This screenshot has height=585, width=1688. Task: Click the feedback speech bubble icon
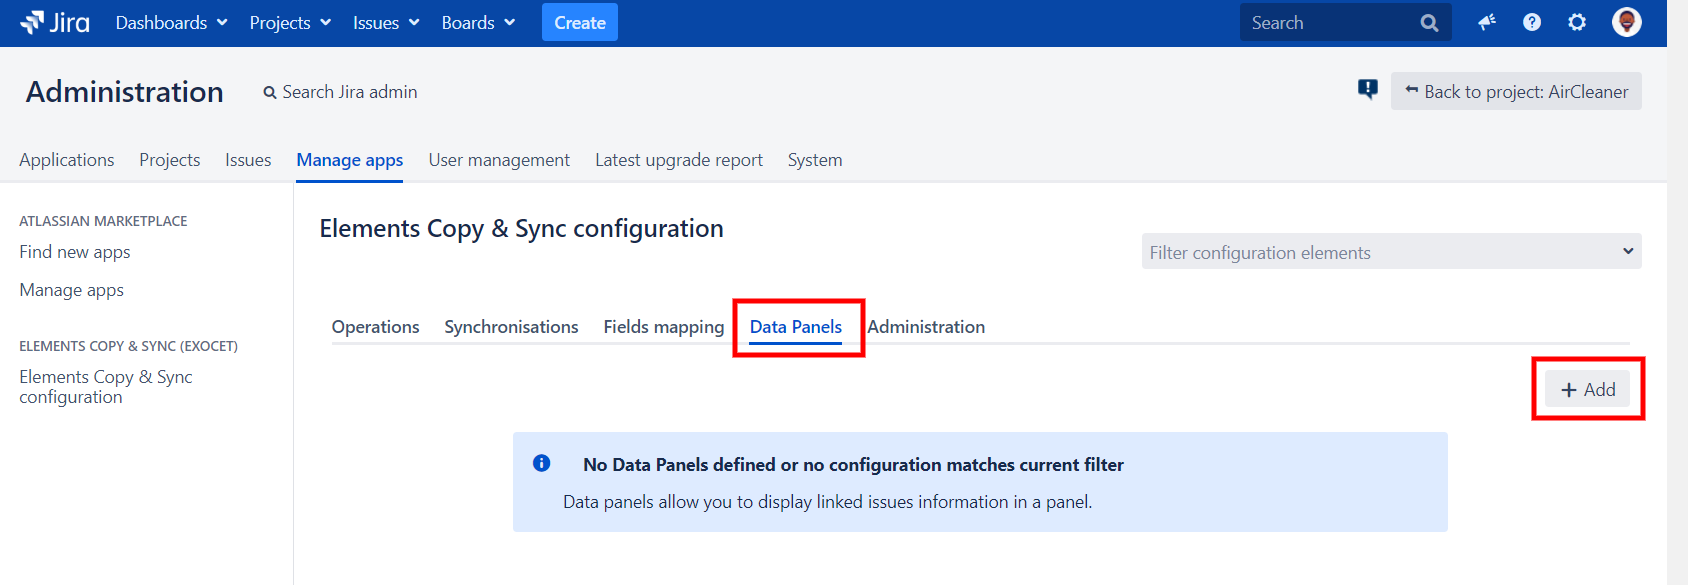pyautogui.click(x=1368, y=90)
